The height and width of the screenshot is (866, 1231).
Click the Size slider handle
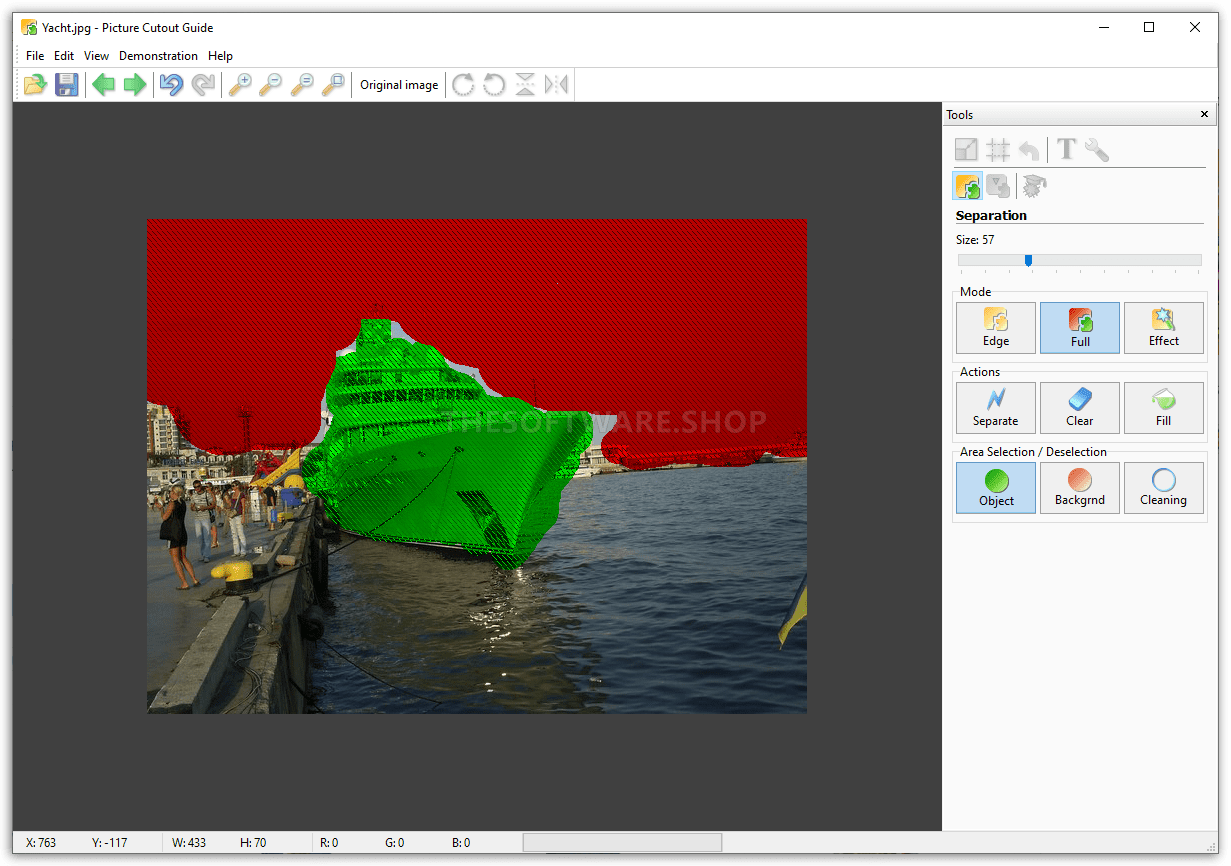[1028, 260]
